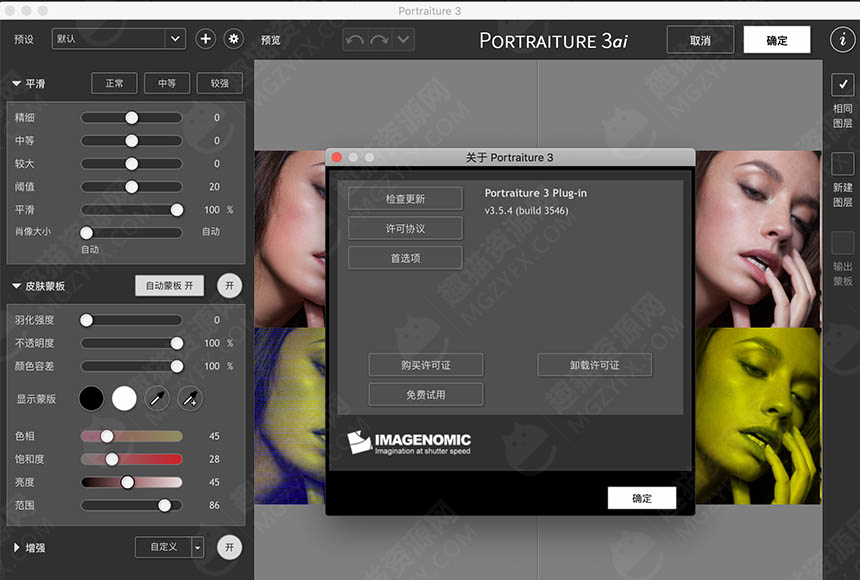This screenshot has width=860, height=580.
Task: Click the 中等 detail slider handle
Action: tap(132, 140)
